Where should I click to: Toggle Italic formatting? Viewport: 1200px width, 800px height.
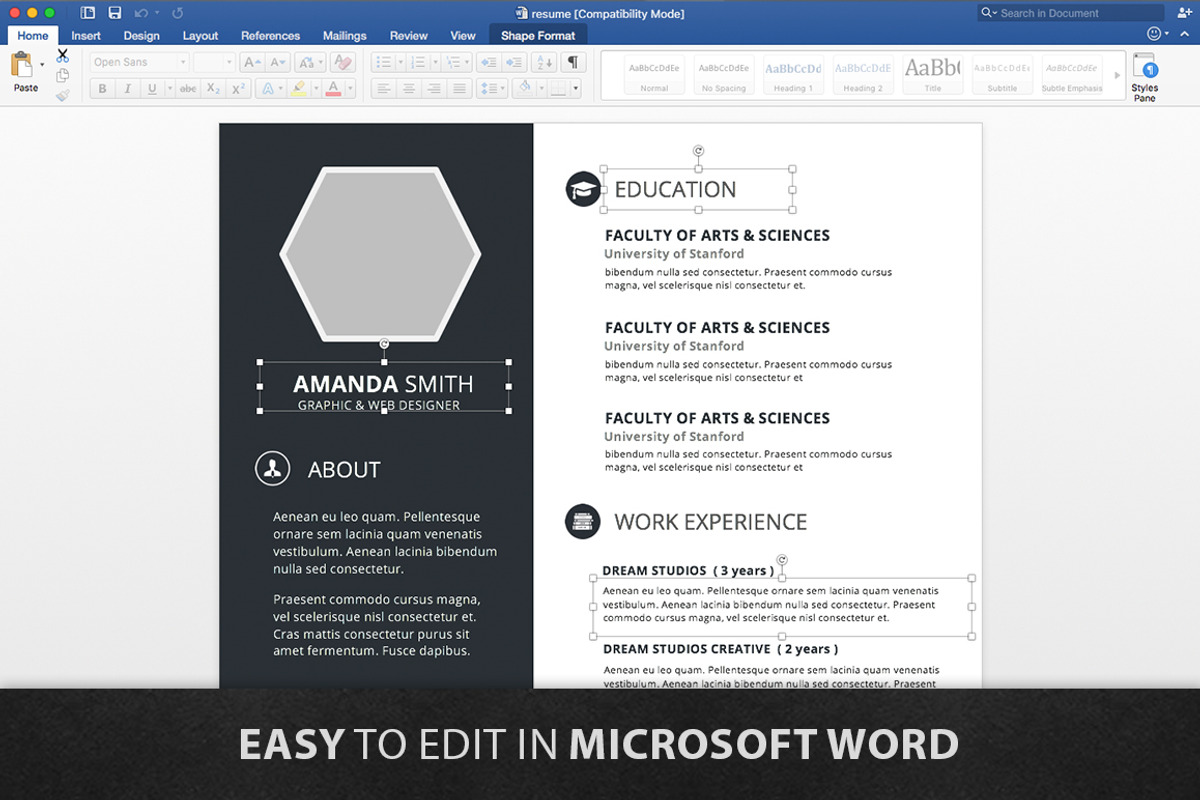127,89
